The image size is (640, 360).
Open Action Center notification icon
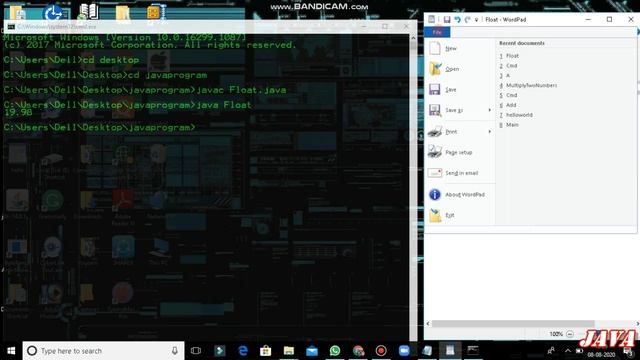629,351
